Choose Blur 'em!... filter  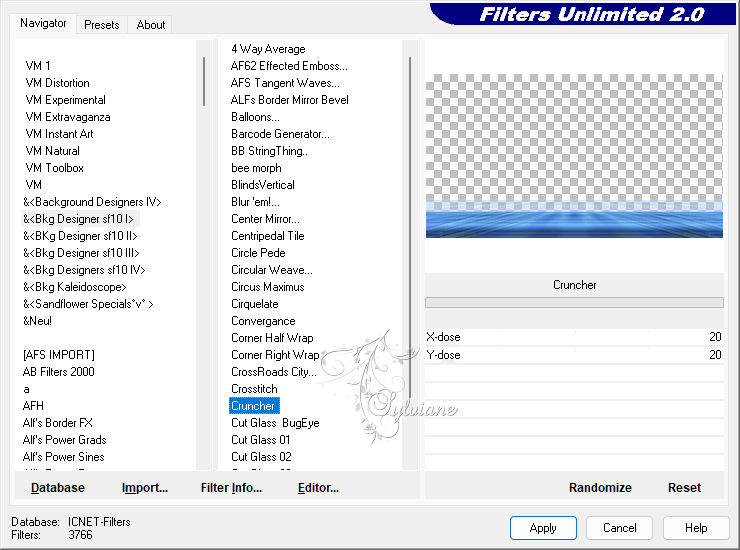255,202
